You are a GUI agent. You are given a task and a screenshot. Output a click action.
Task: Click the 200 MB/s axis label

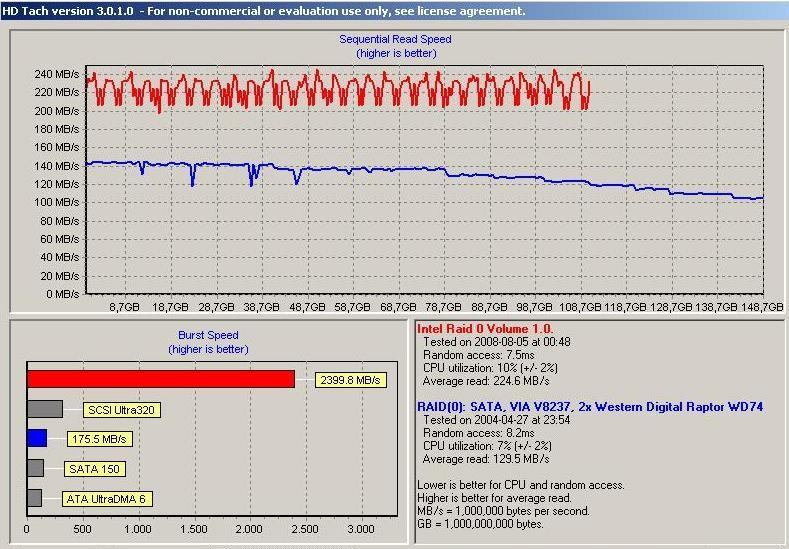56,111
